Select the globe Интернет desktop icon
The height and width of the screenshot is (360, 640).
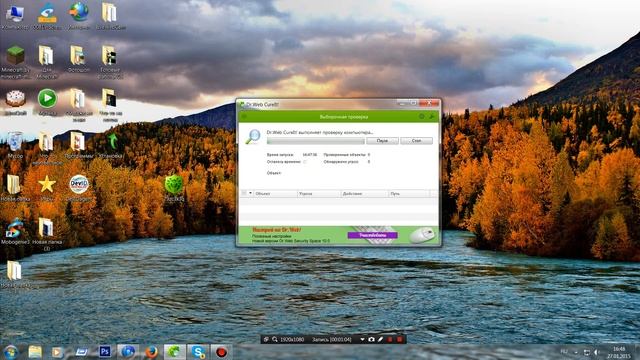(x=79, y=16)
